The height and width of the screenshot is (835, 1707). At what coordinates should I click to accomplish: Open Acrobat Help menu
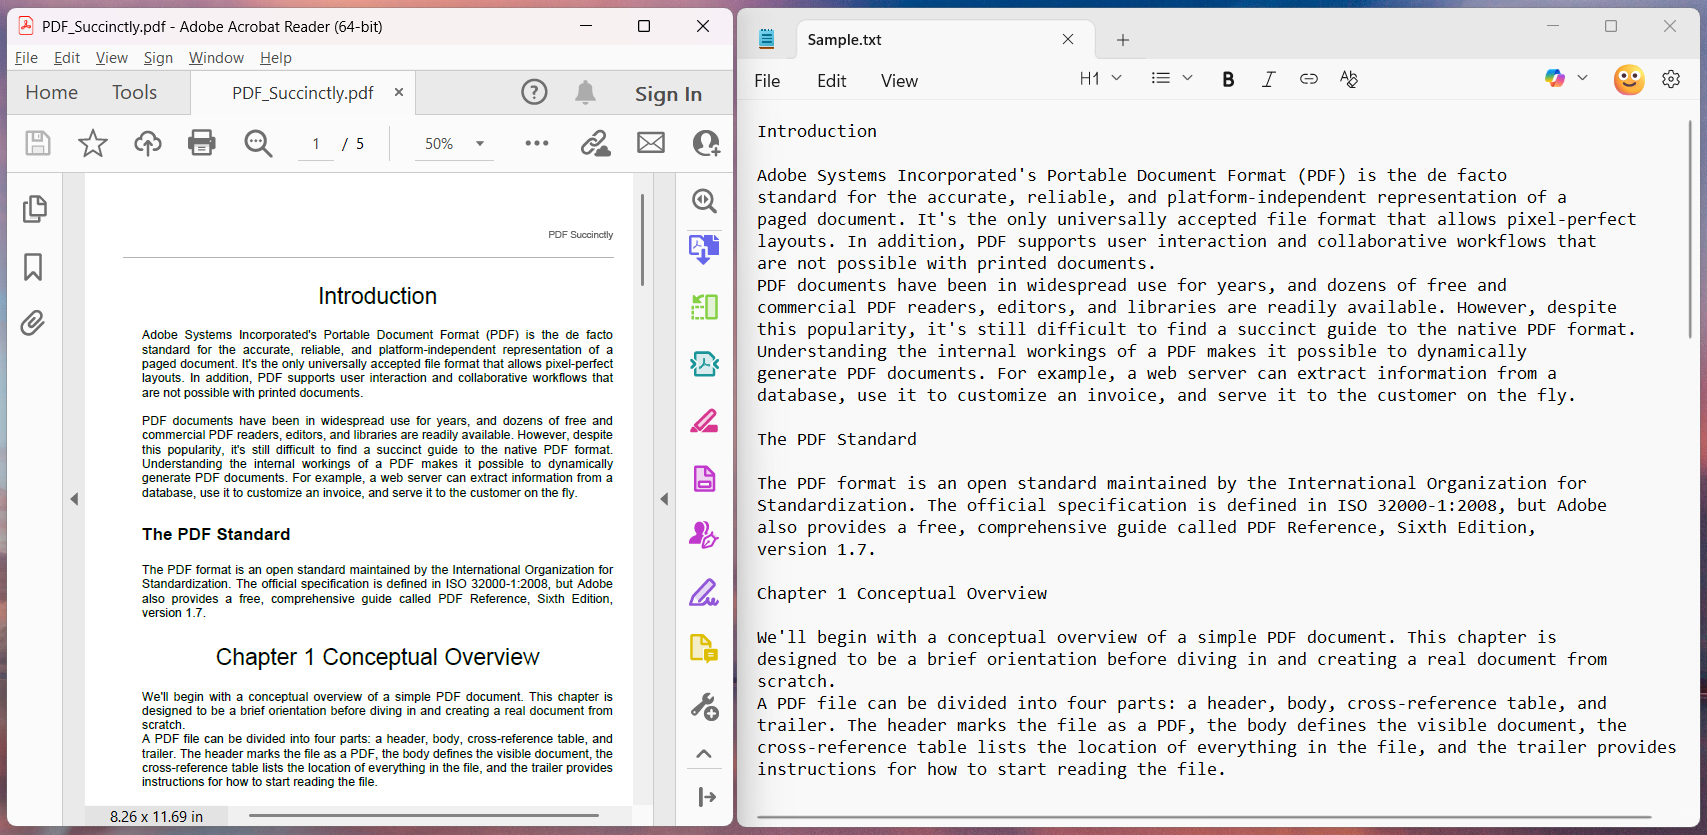point(276,58)
